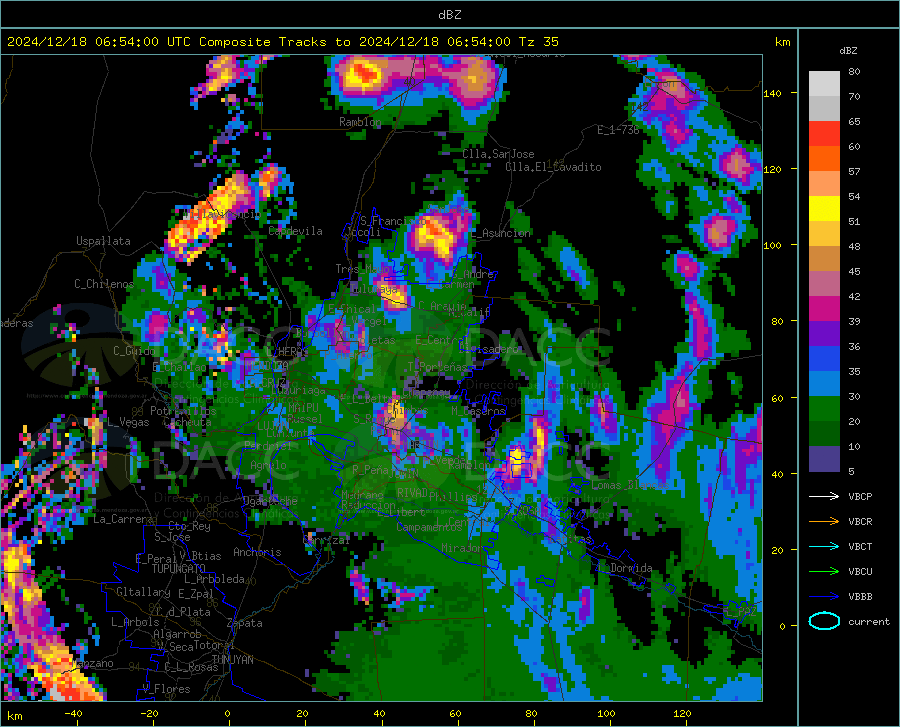Click the 'Manzano' map label
Viewport: 900px width, 727px height.
[x=93, y=663]
